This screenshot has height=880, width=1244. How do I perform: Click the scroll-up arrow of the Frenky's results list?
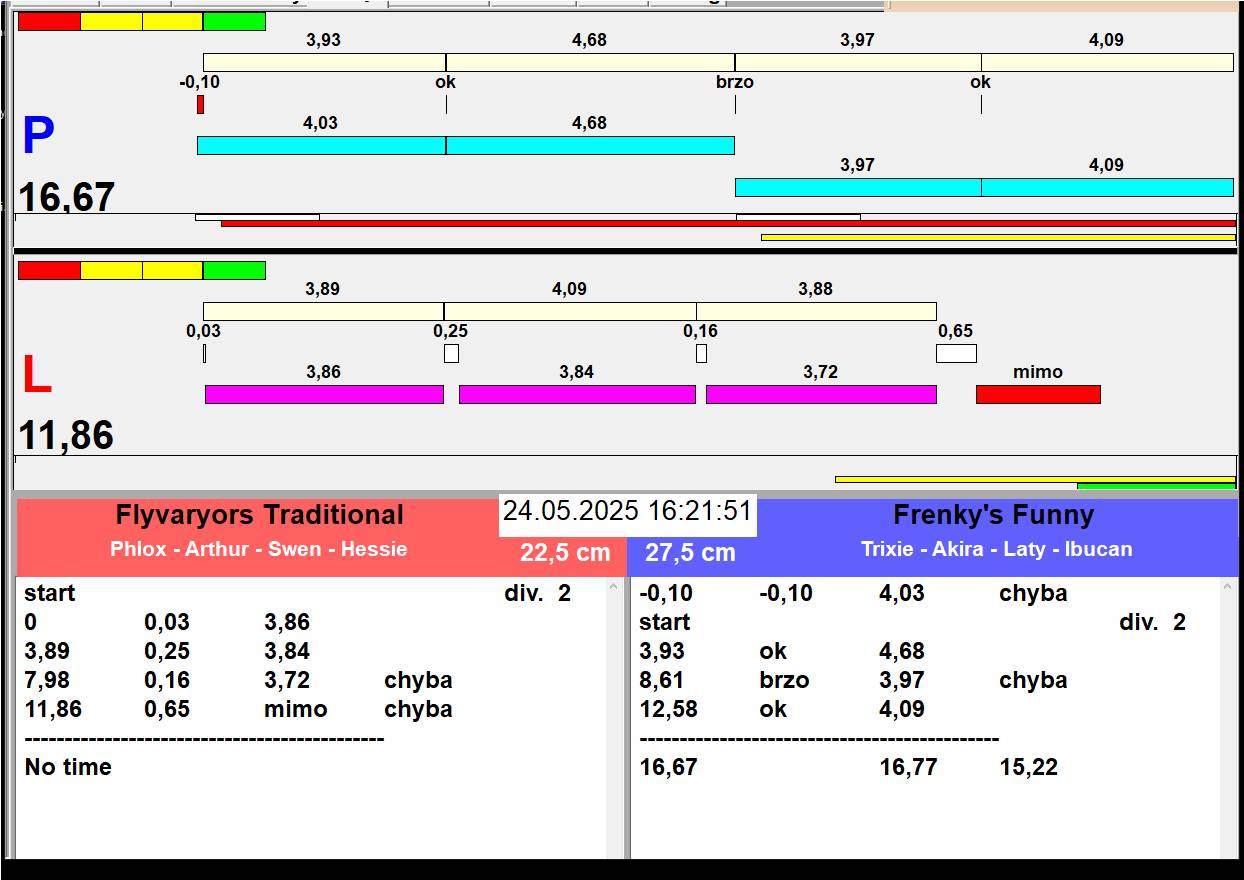point(1229,589)
